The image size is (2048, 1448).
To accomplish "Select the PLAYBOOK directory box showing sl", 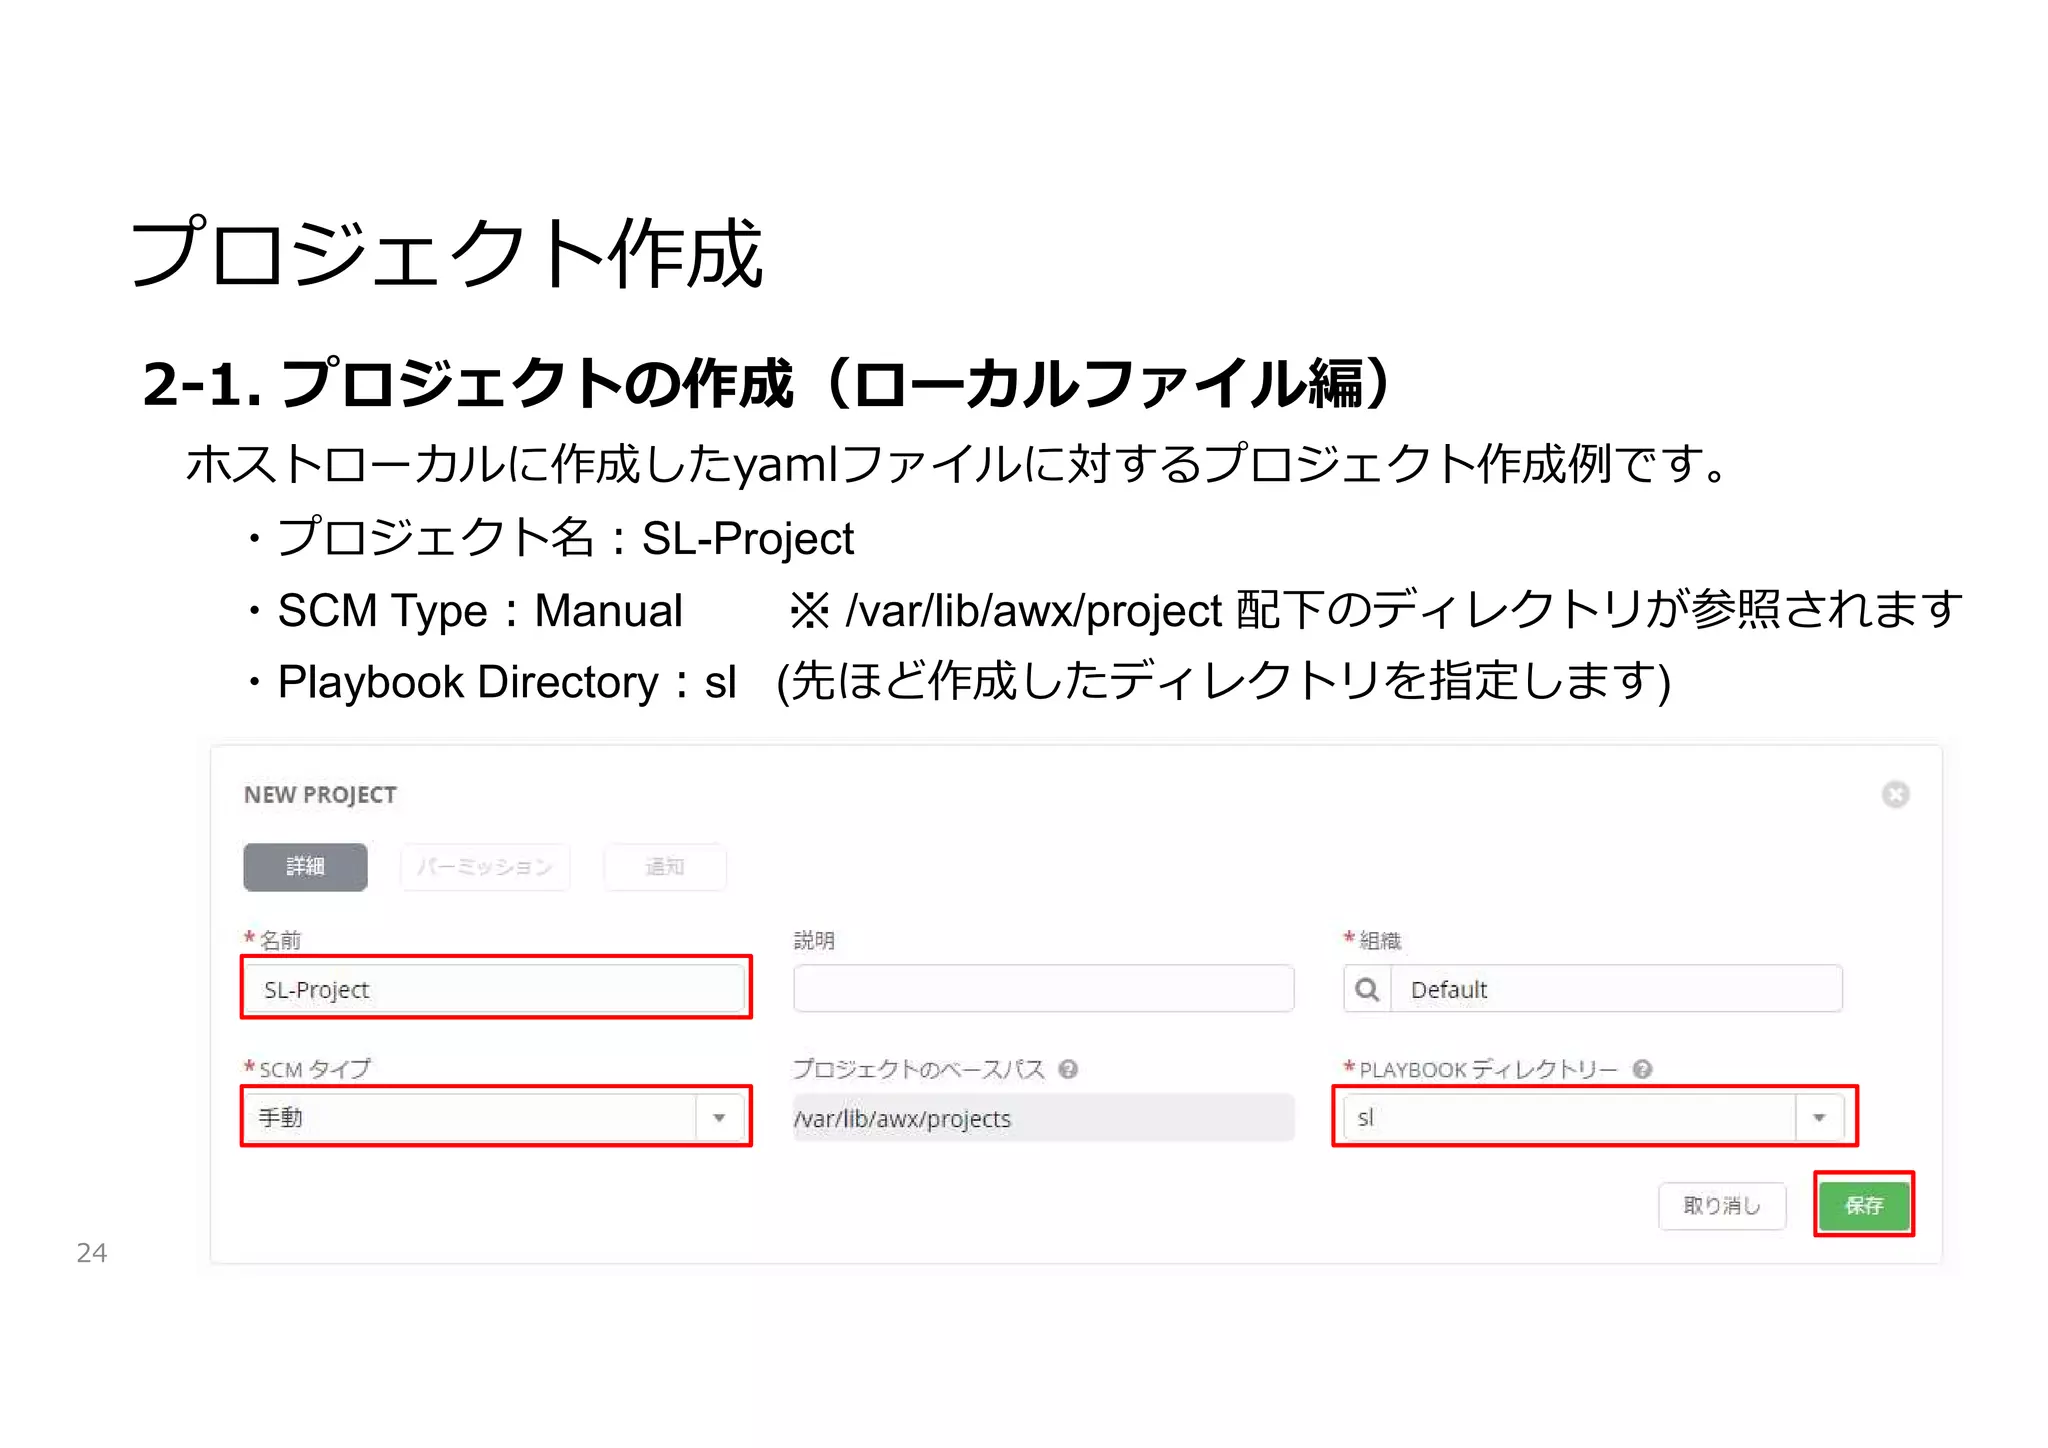I will 1594,1118.
